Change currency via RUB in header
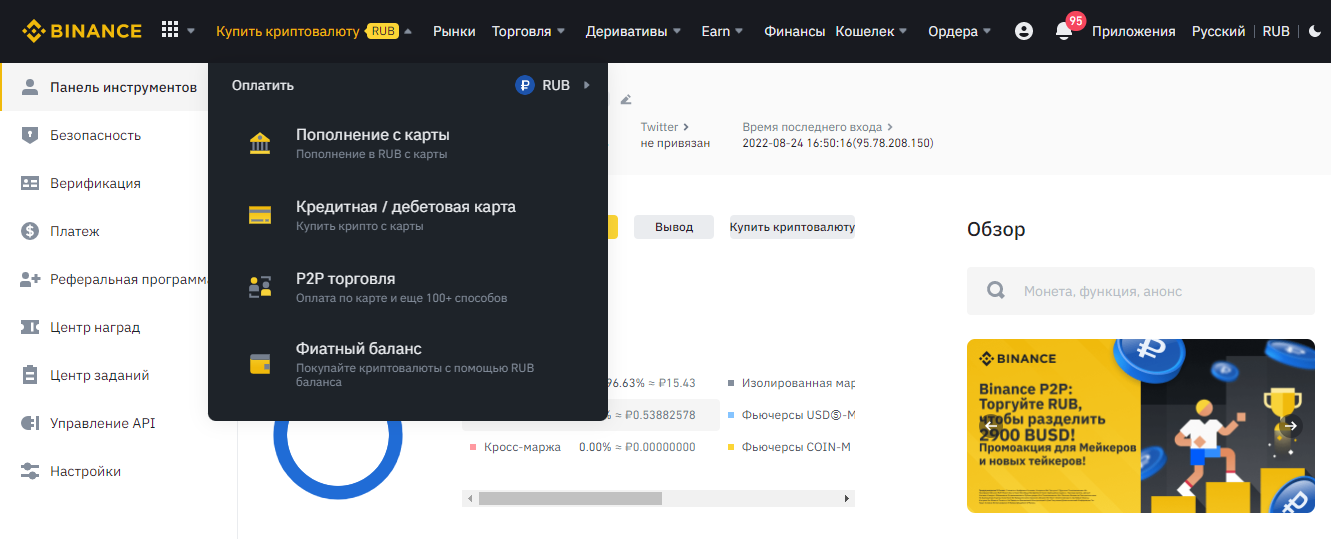Screen dimensions: 1331x539 (x=1276, y=31)
